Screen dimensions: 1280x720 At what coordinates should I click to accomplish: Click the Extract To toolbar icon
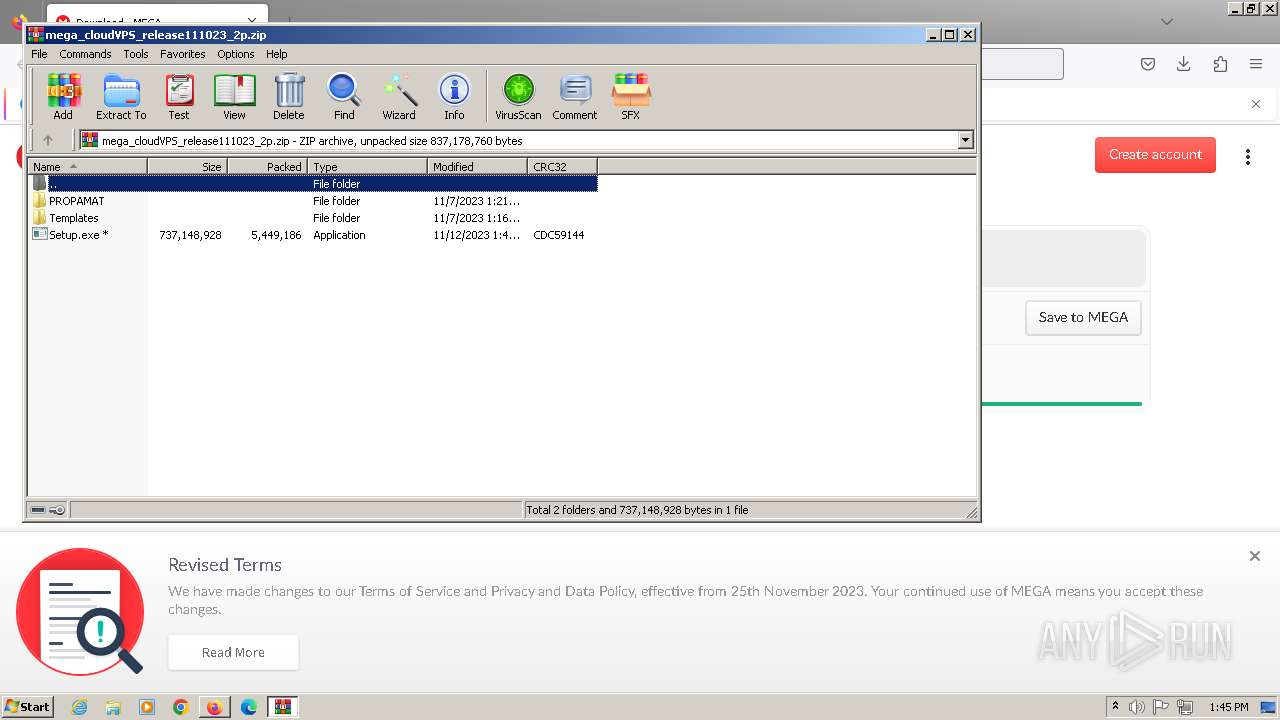(x=121, y=97)
